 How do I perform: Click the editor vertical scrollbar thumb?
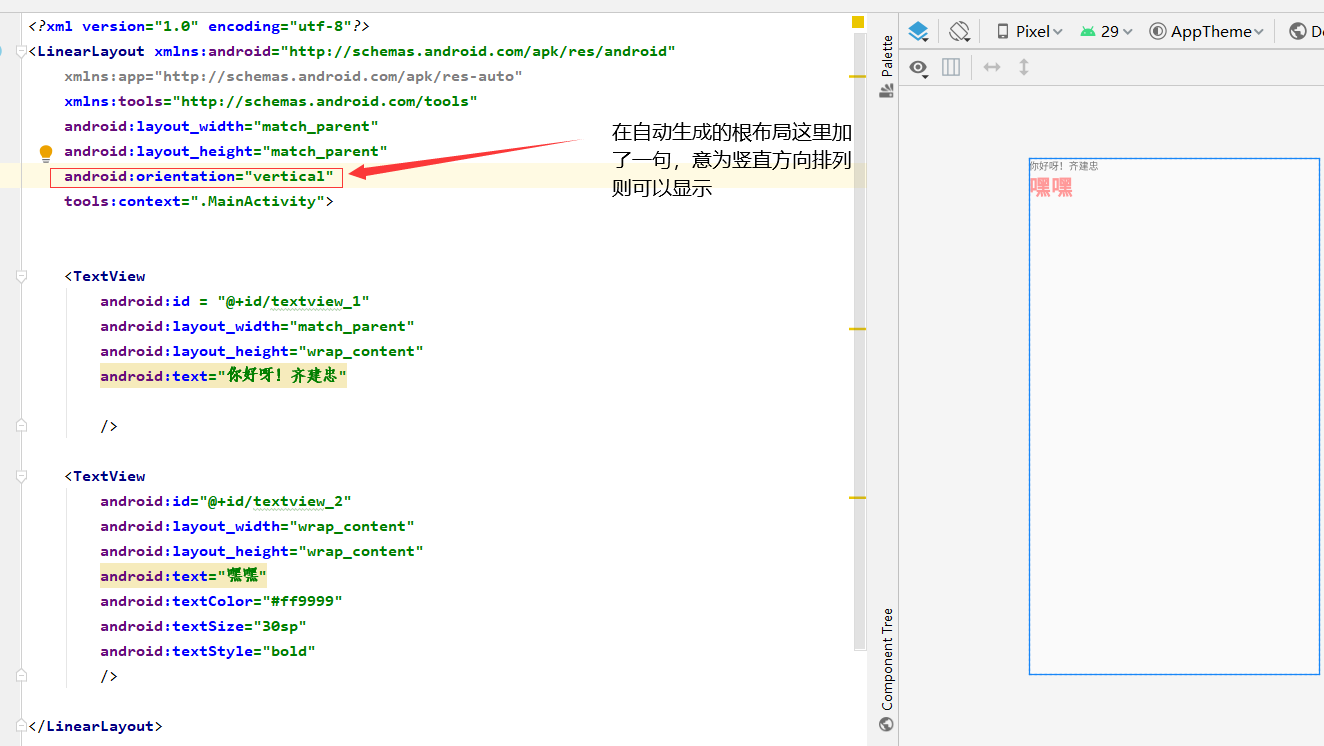(x=859, y=340)
